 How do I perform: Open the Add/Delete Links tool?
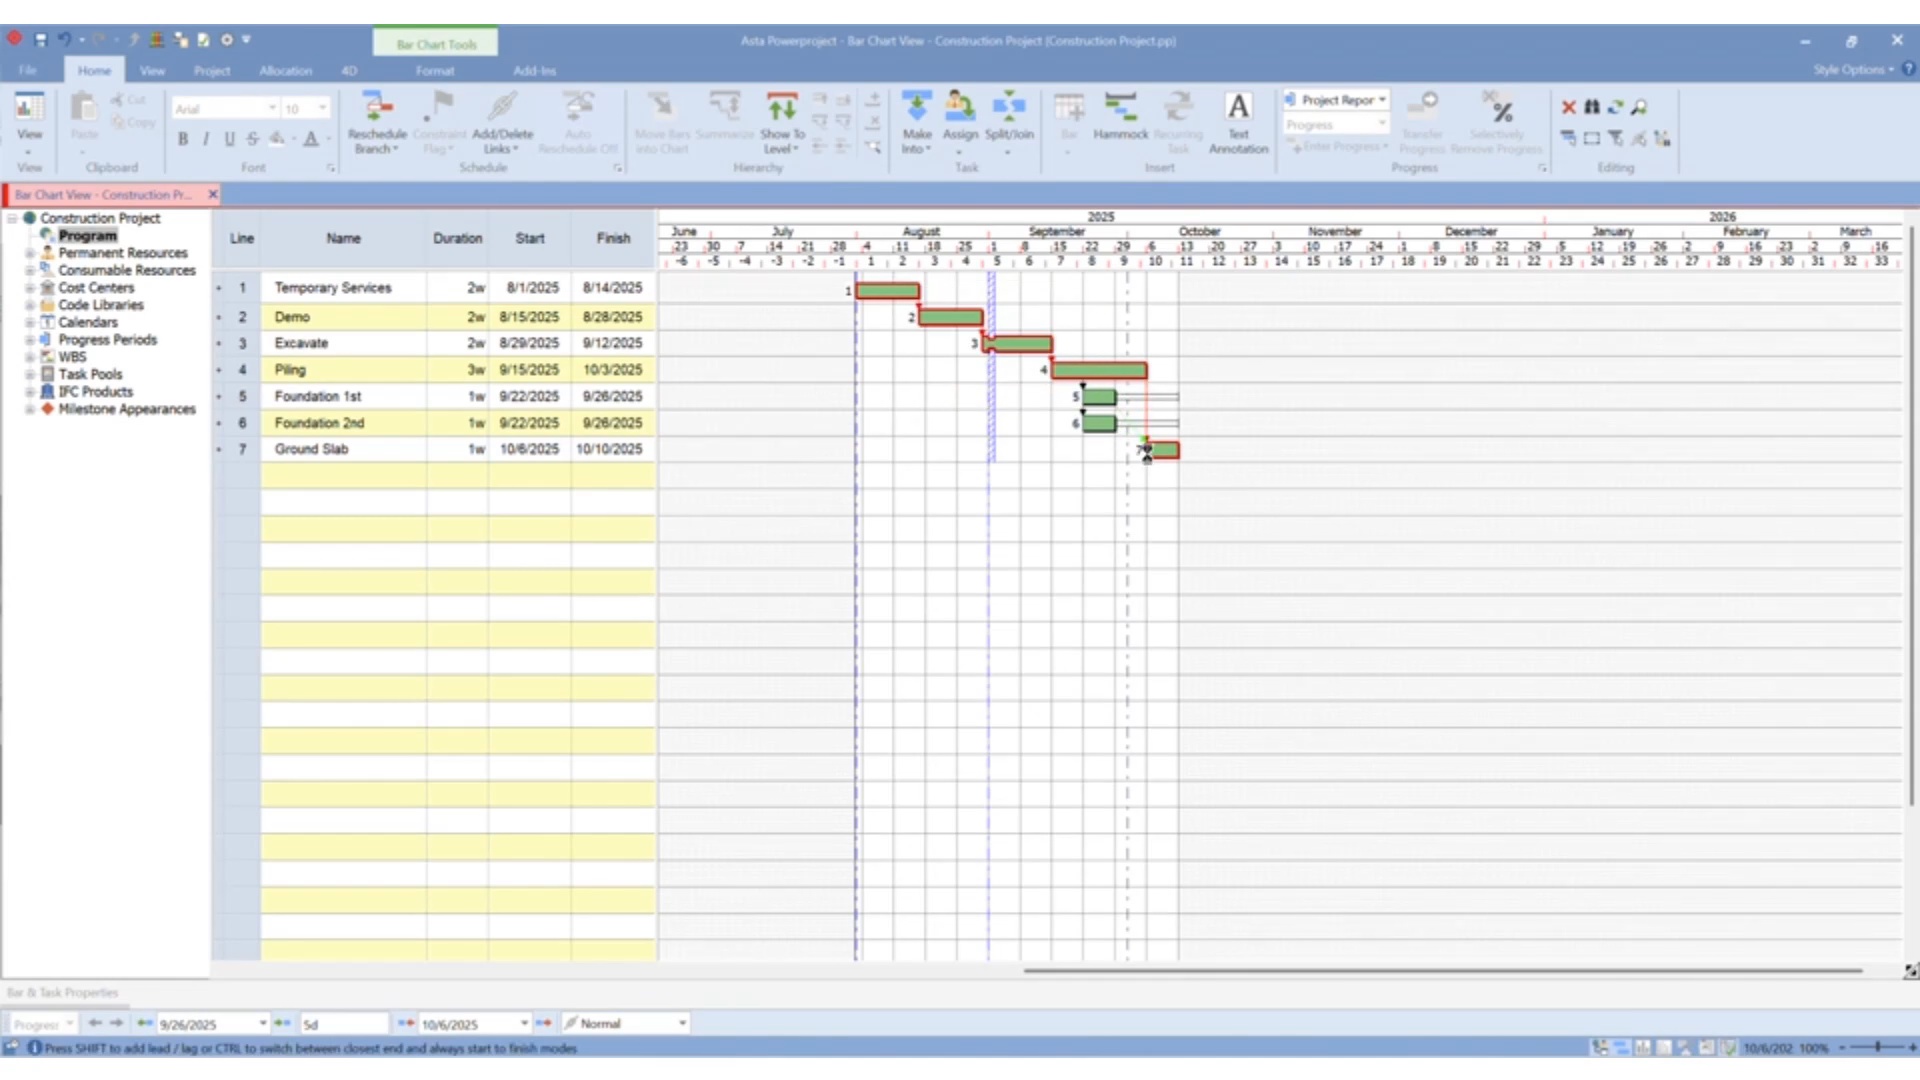(502, 108)
